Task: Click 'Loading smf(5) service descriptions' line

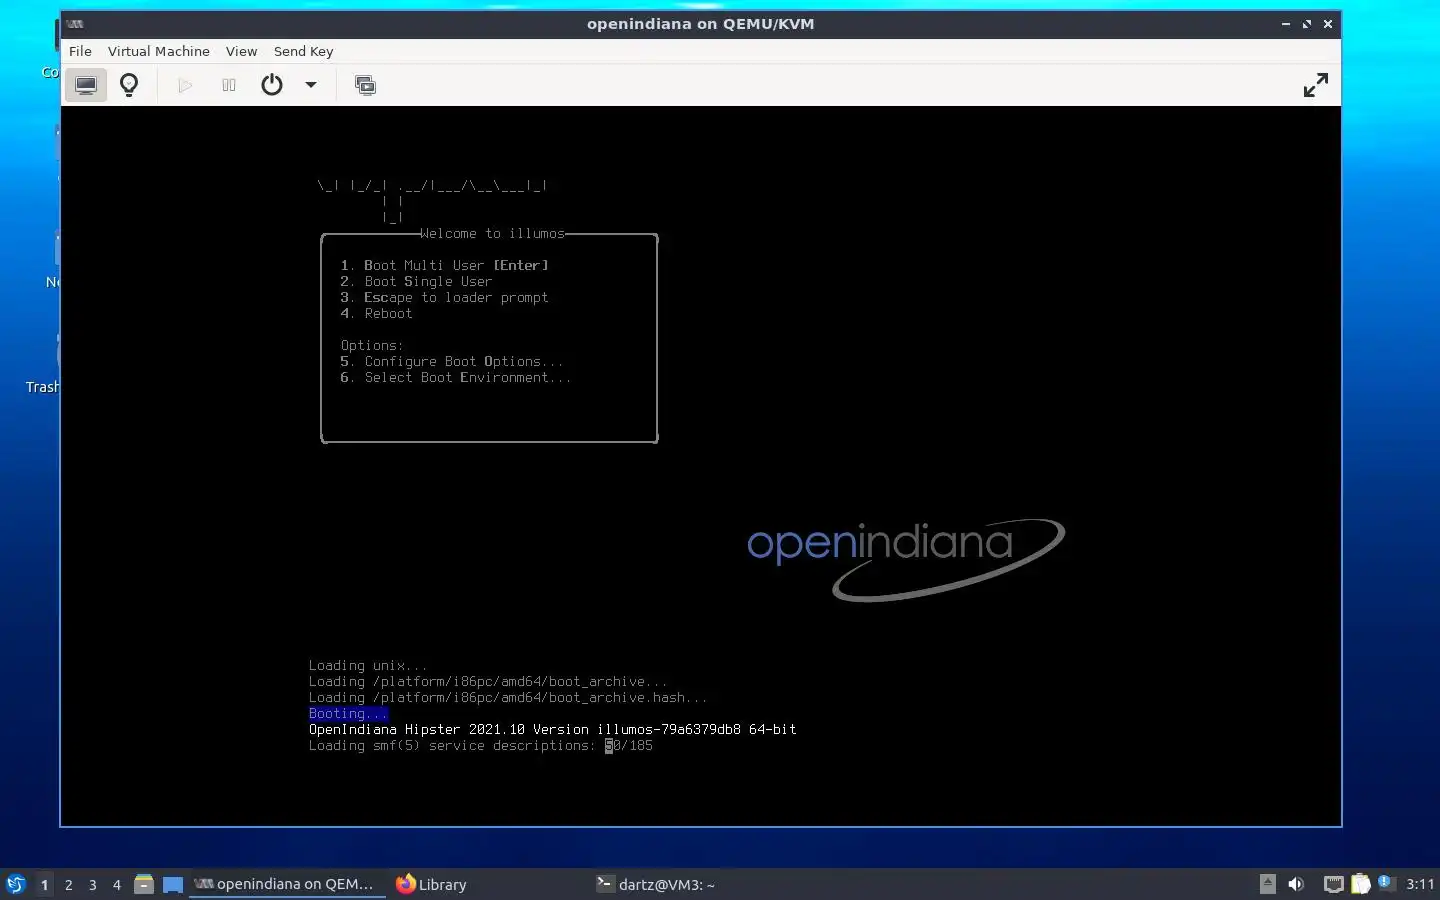Action: [480, 745]
